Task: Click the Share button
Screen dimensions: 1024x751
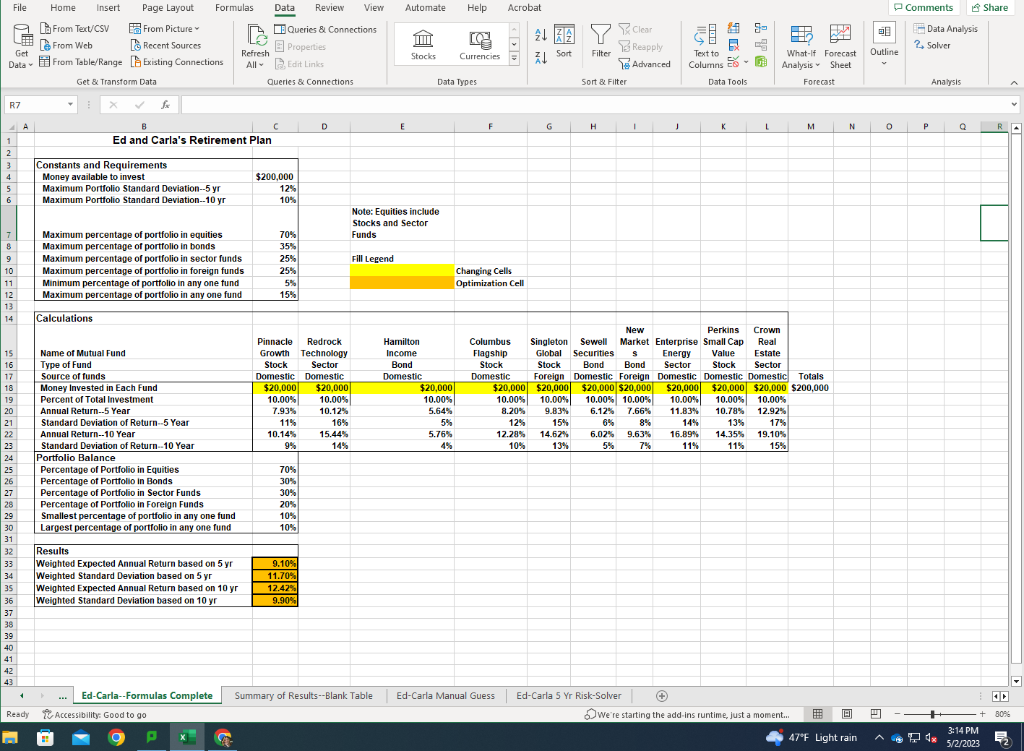Action: click(989, 8)
